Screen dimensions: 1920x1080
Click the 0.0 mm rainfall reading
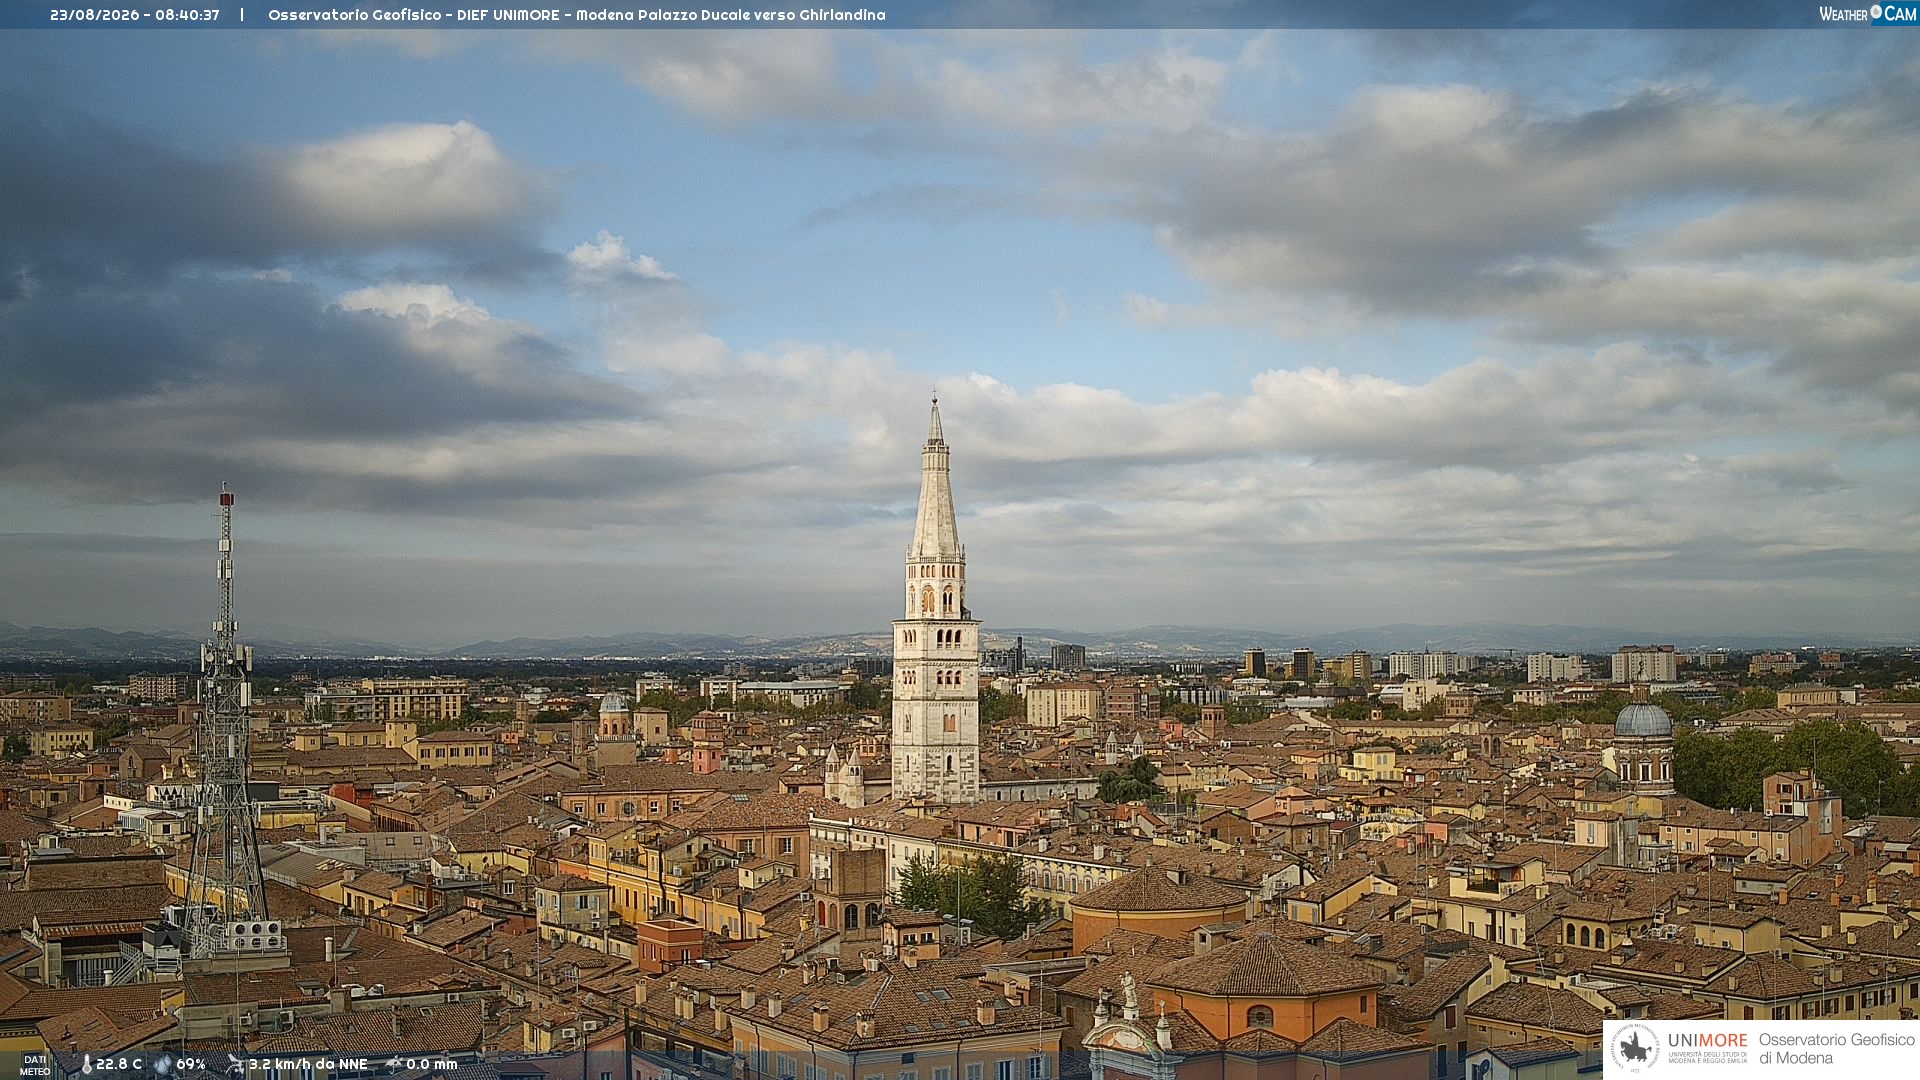[x=432, y=1064]
